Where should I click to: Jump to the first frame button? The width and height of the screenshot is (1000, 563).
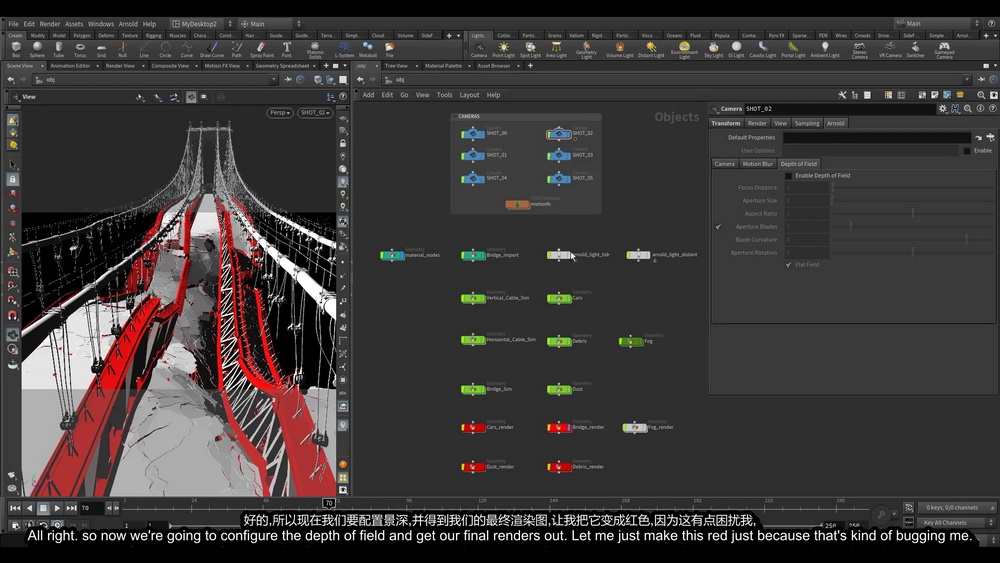[x=15, y=508]
